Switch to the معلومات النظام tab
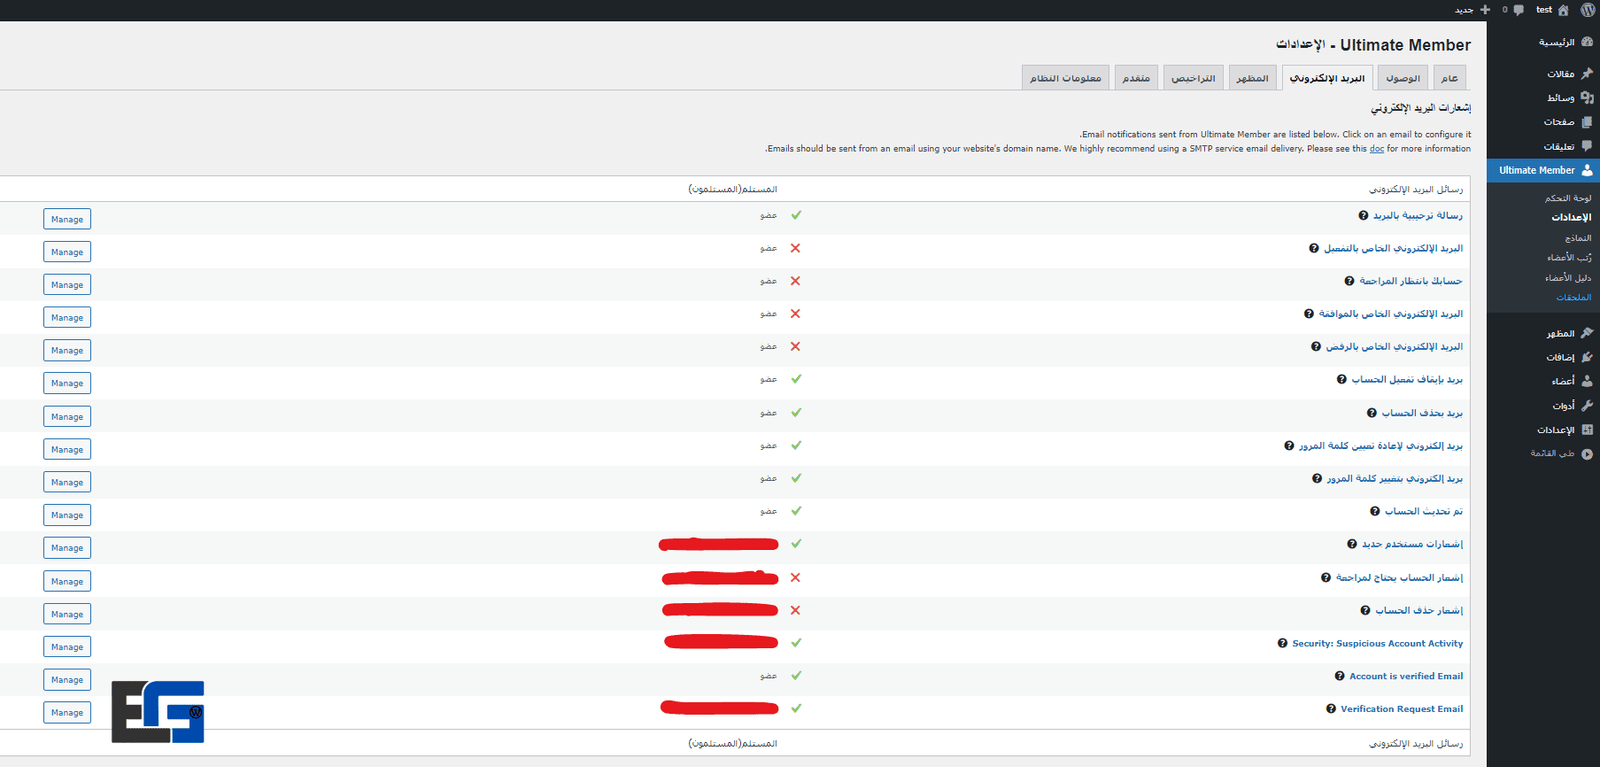The height and width of the screenshot is (767, 1600). point(1065,78)
